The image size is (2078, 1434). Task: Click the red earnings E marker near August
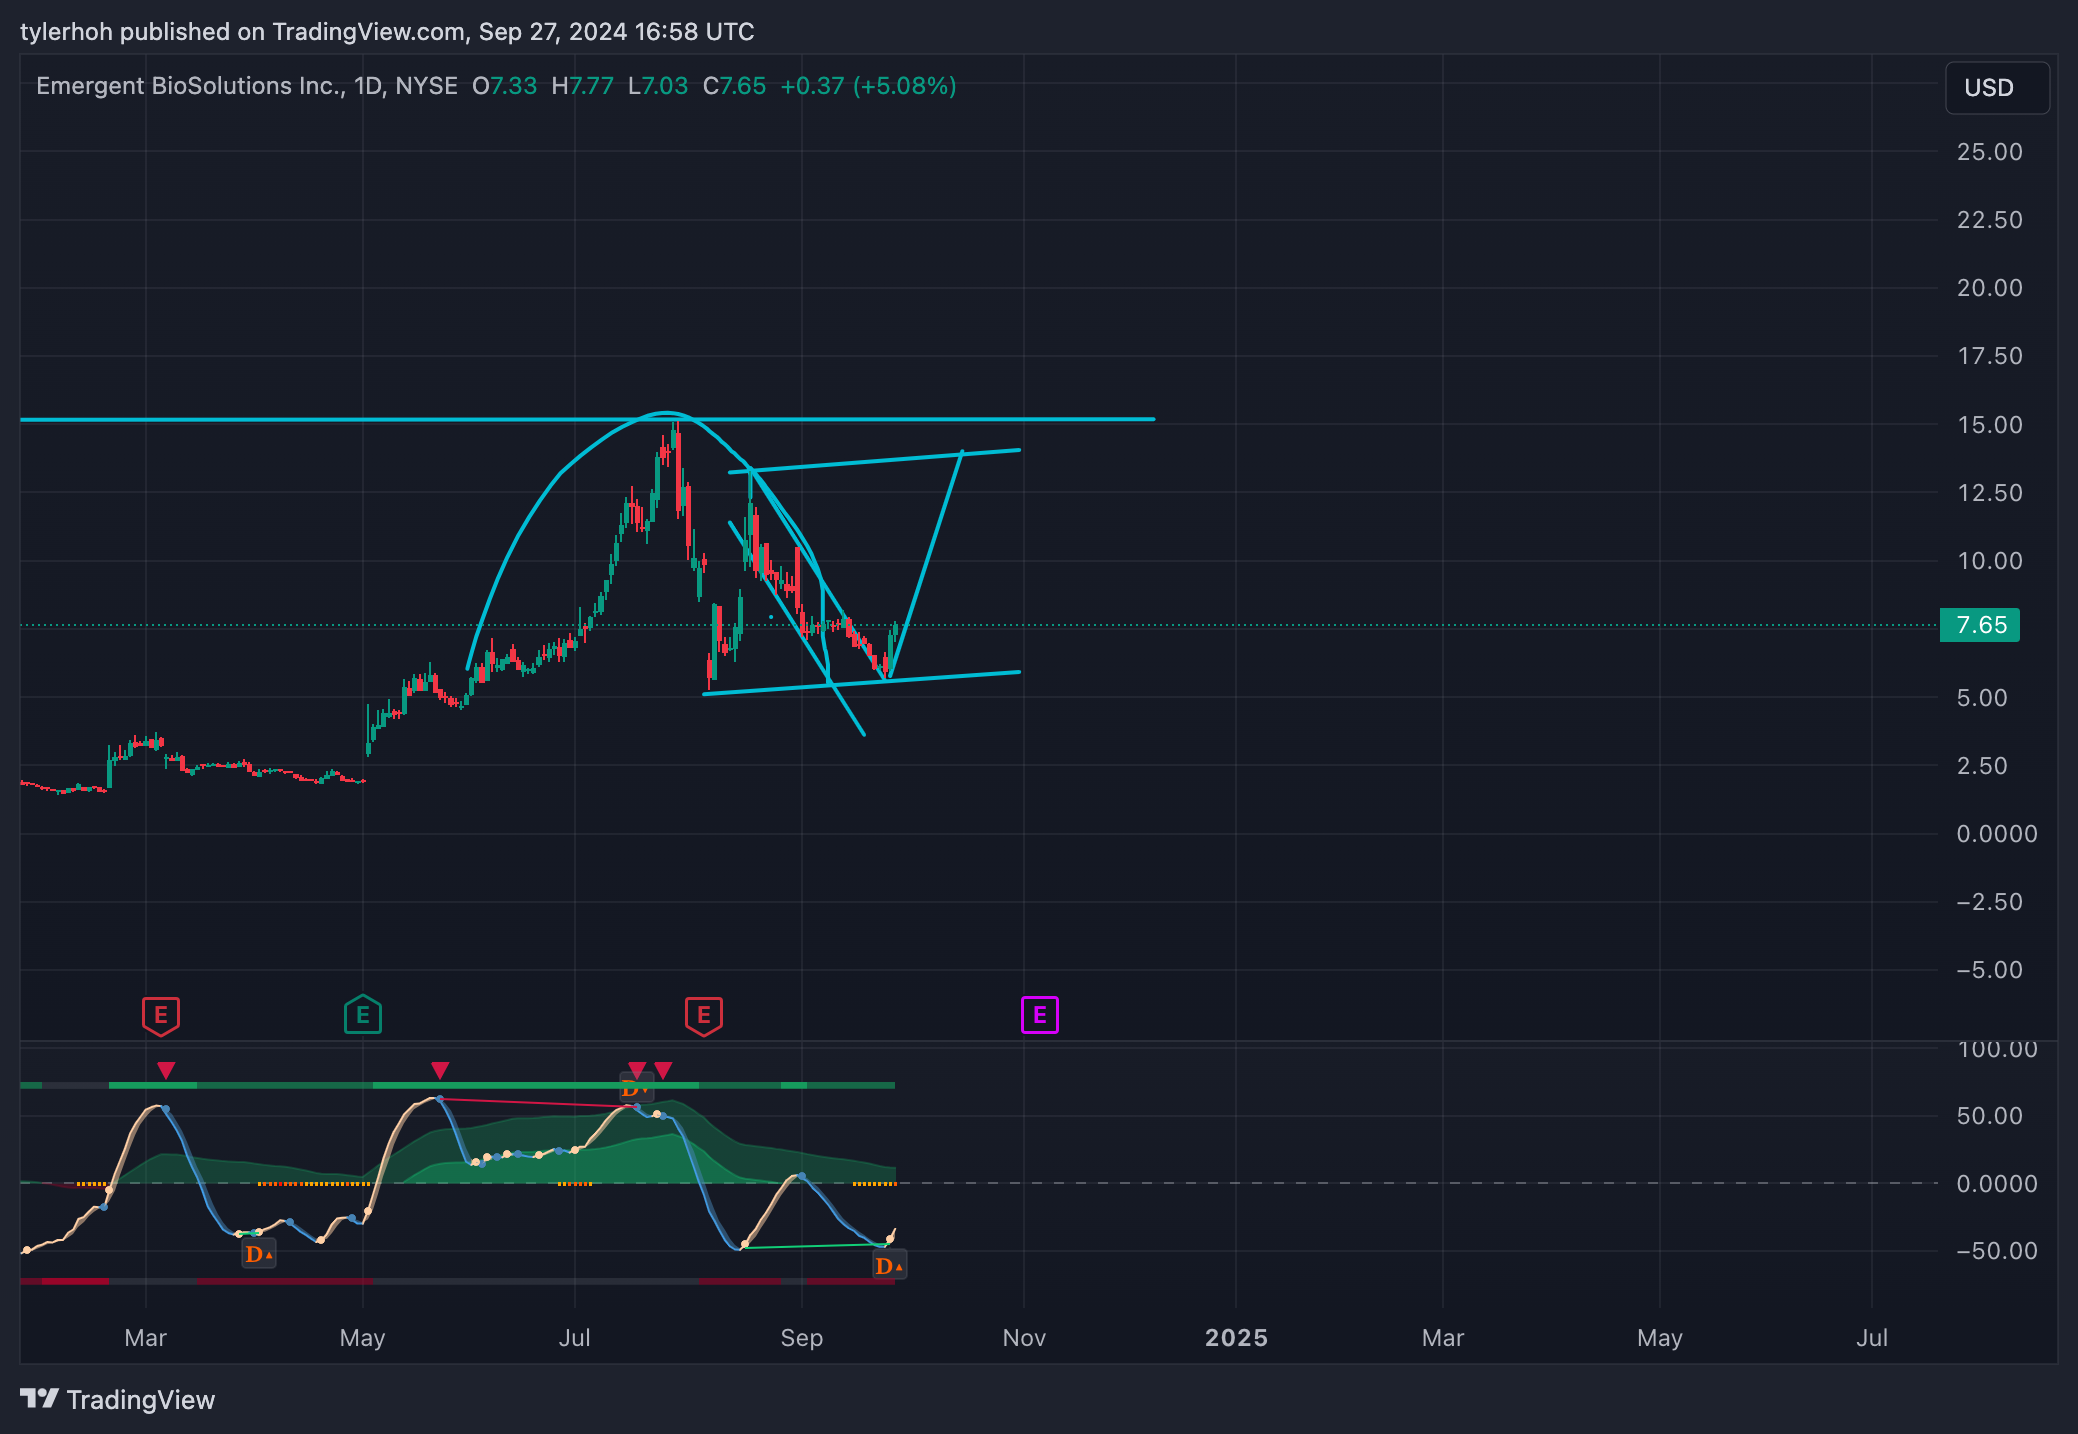[704, 1016]
